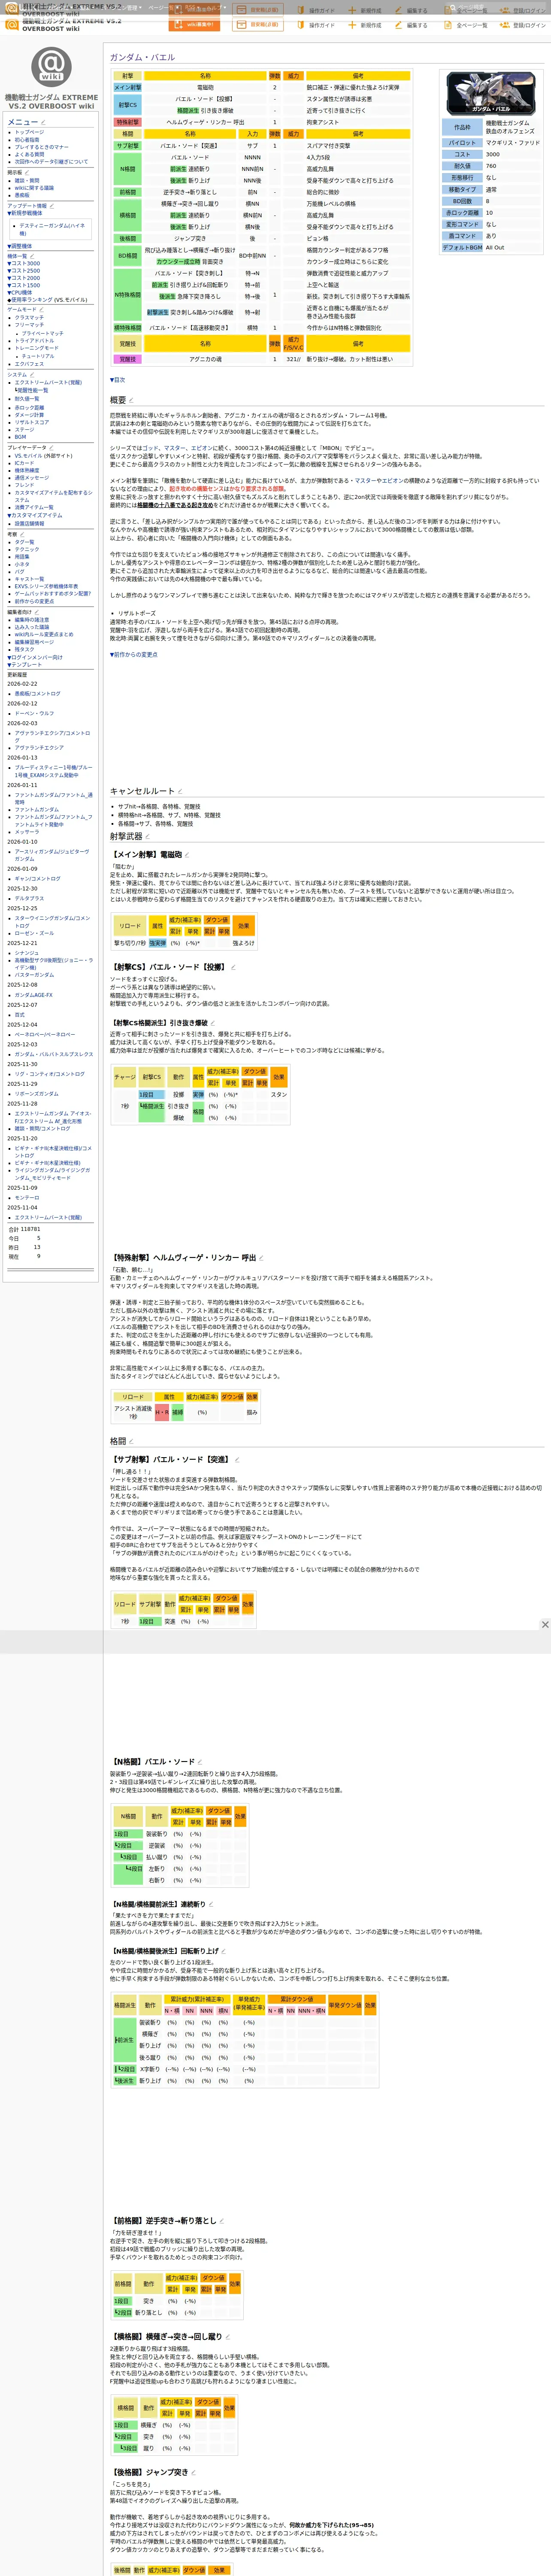Click the orange wiki募集中 button
This screenshot has height=2576, width=551.
194,24
